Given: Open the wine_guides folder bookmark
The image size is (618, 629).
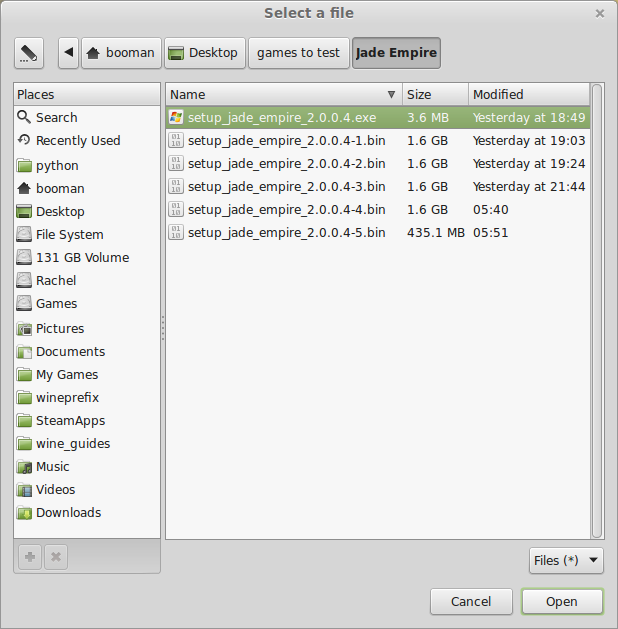Looking at the screenshot, I should (x=87, y=443).
